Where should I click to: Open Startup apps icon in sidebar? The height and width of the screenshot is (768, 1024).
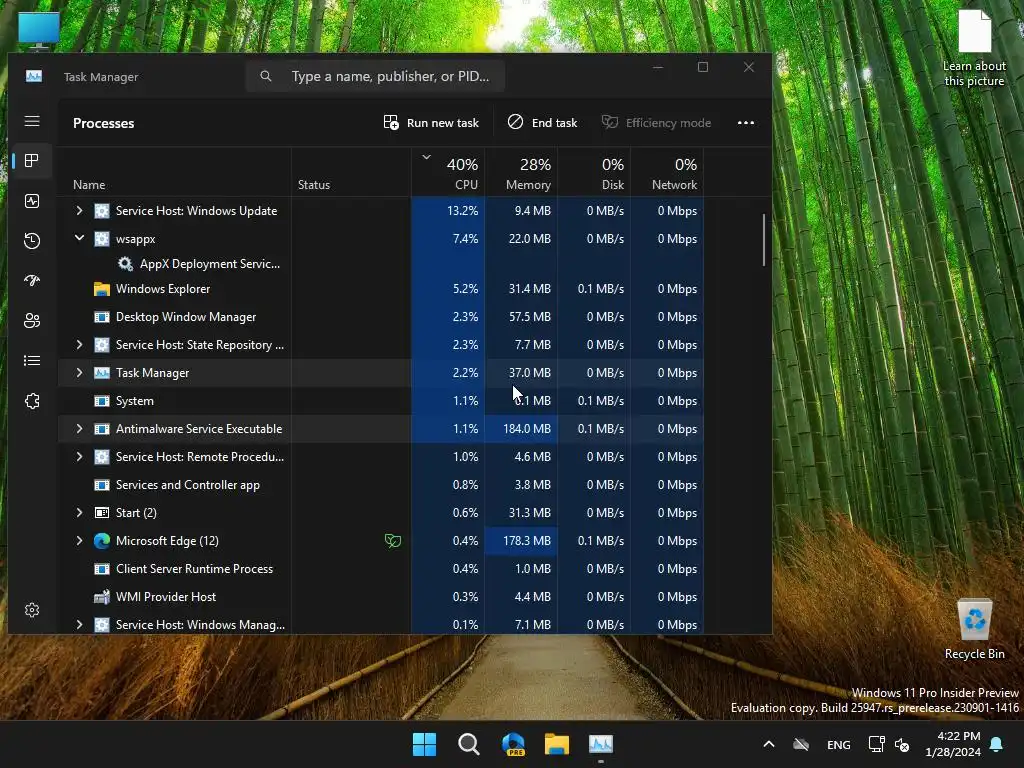32,281
